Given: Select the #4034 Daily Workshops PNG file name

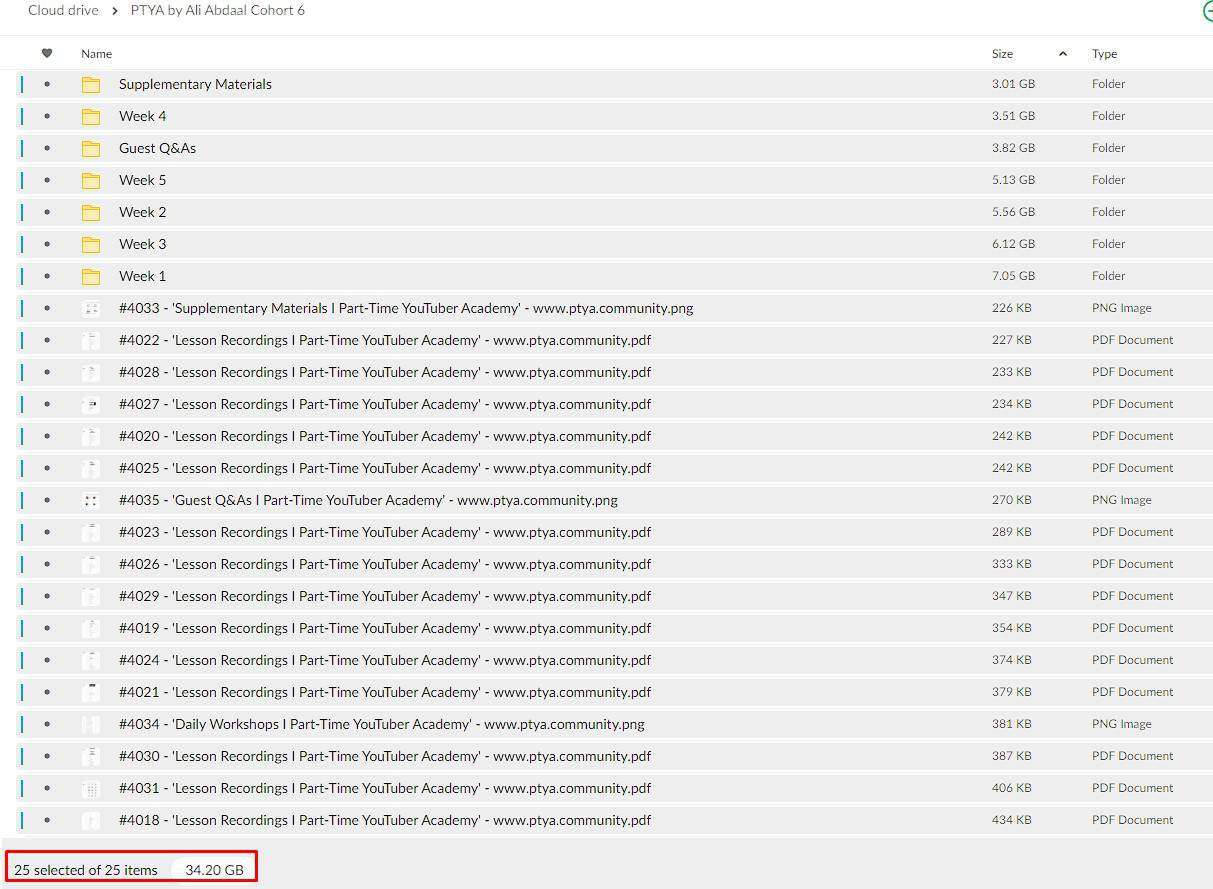Looking at the screenshot, I should pyautogui.click(x=381, y=724).
